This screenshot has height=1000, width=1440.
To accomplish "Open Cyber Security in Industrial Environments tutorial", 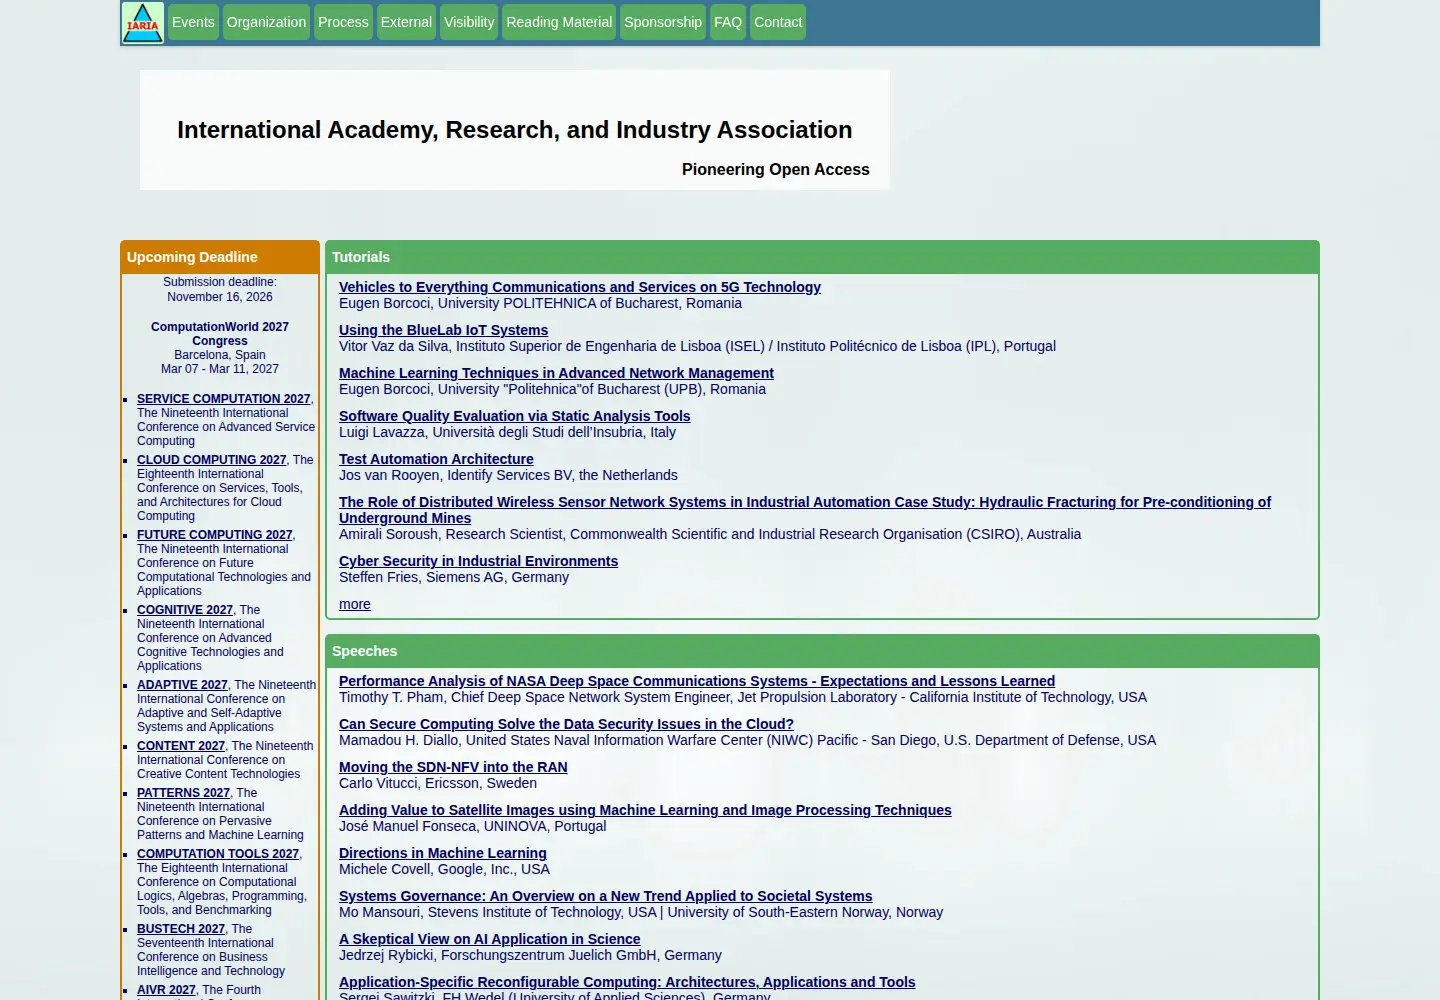I will pyautogui.click(x=478, y=561).
